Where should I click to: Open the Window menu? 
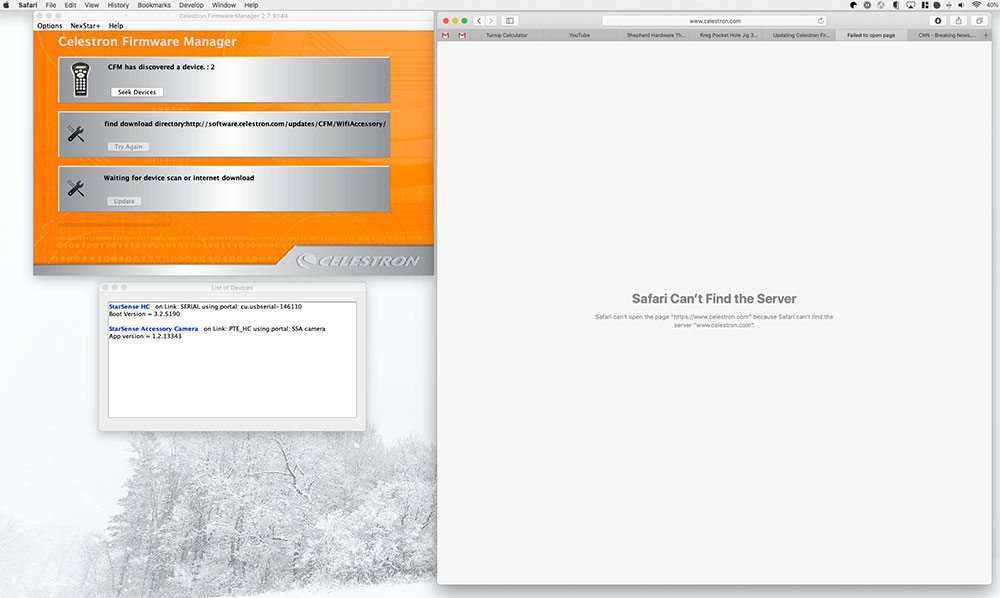point(224,4)
